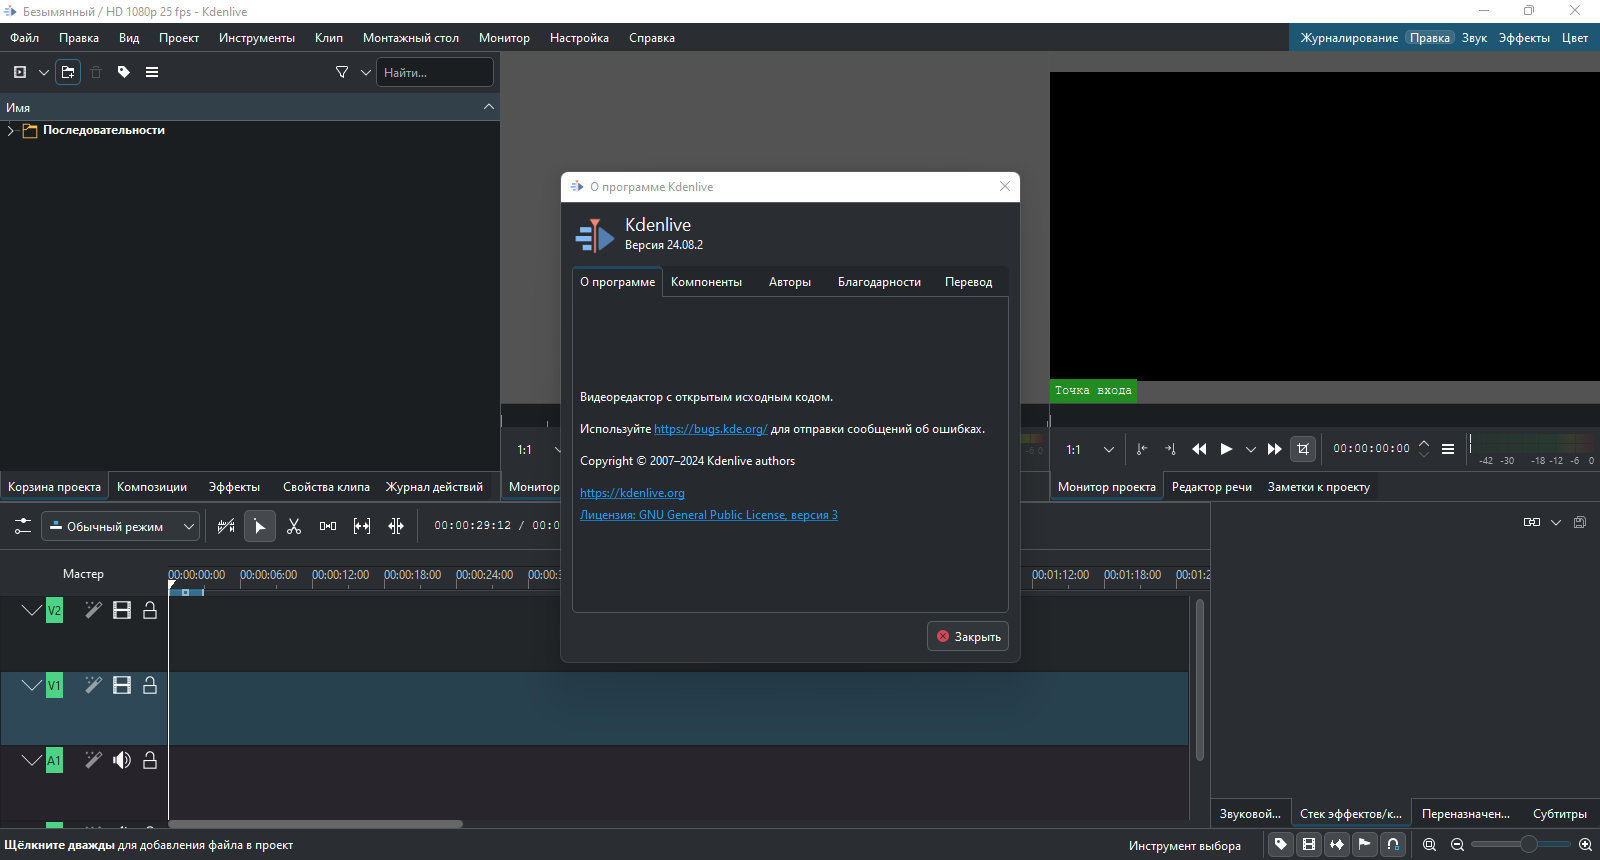This screenshot has height=860, width=1600.
Task: Hide video on track V2
Action: 122,610
